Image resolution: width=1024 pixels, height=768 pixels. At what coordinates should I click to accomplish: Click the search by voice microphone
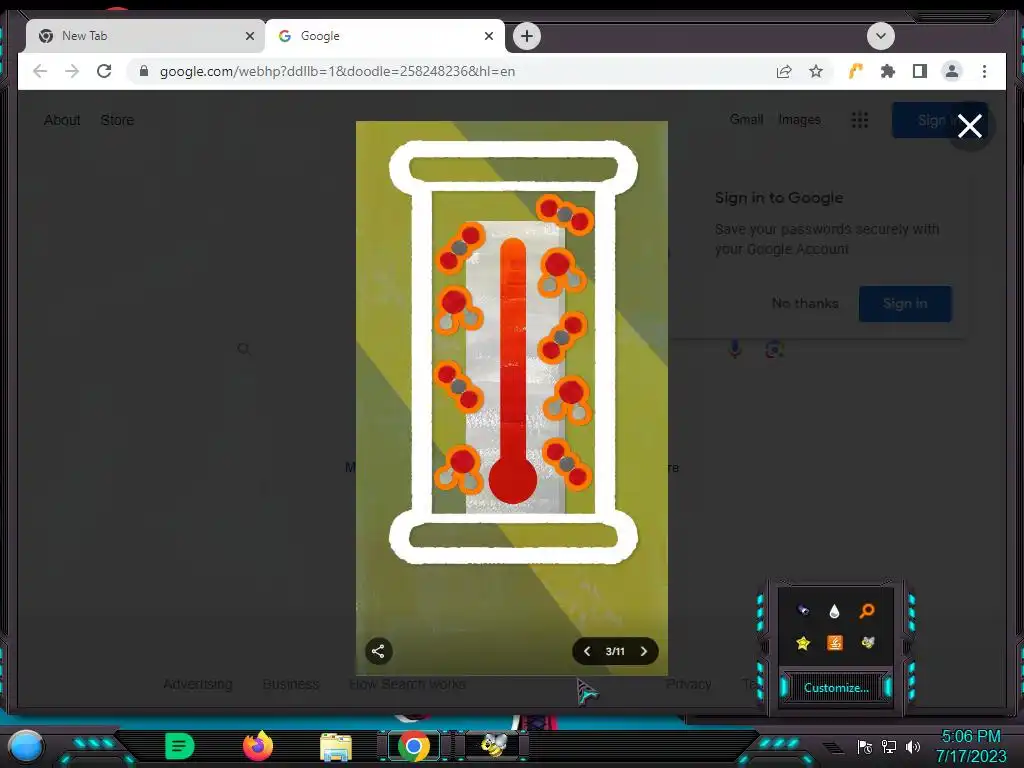735,349
